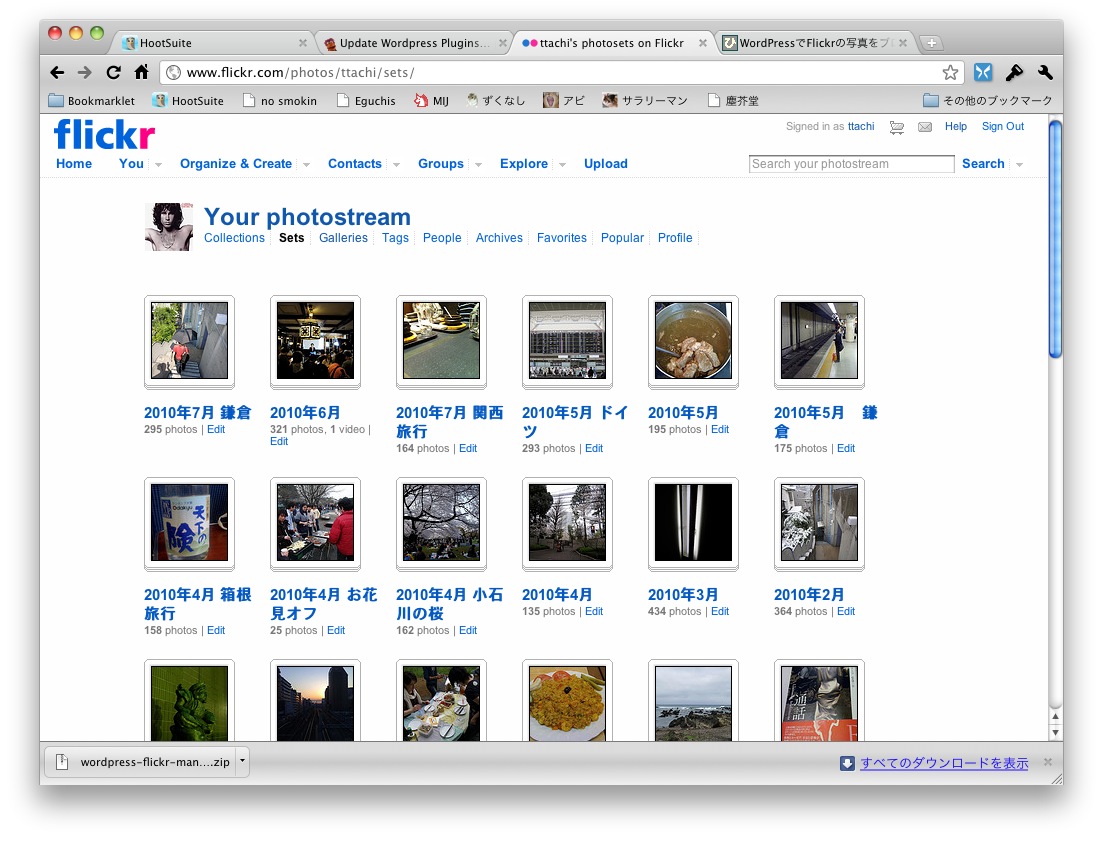
Task: Click the flickr logo
Action: point(104,134)
